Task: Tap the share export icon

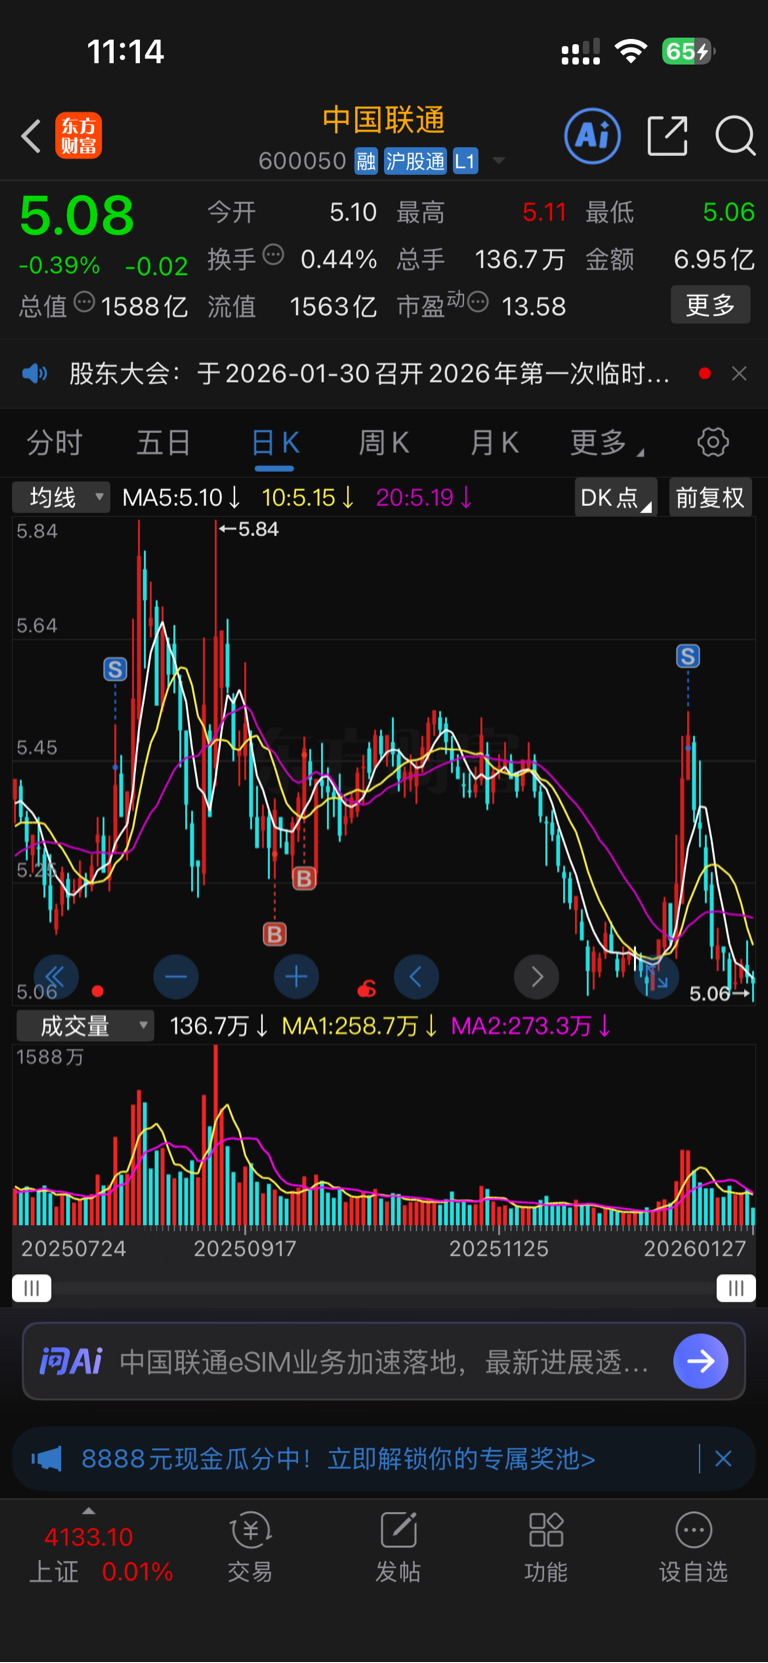Action: (667, 136)
